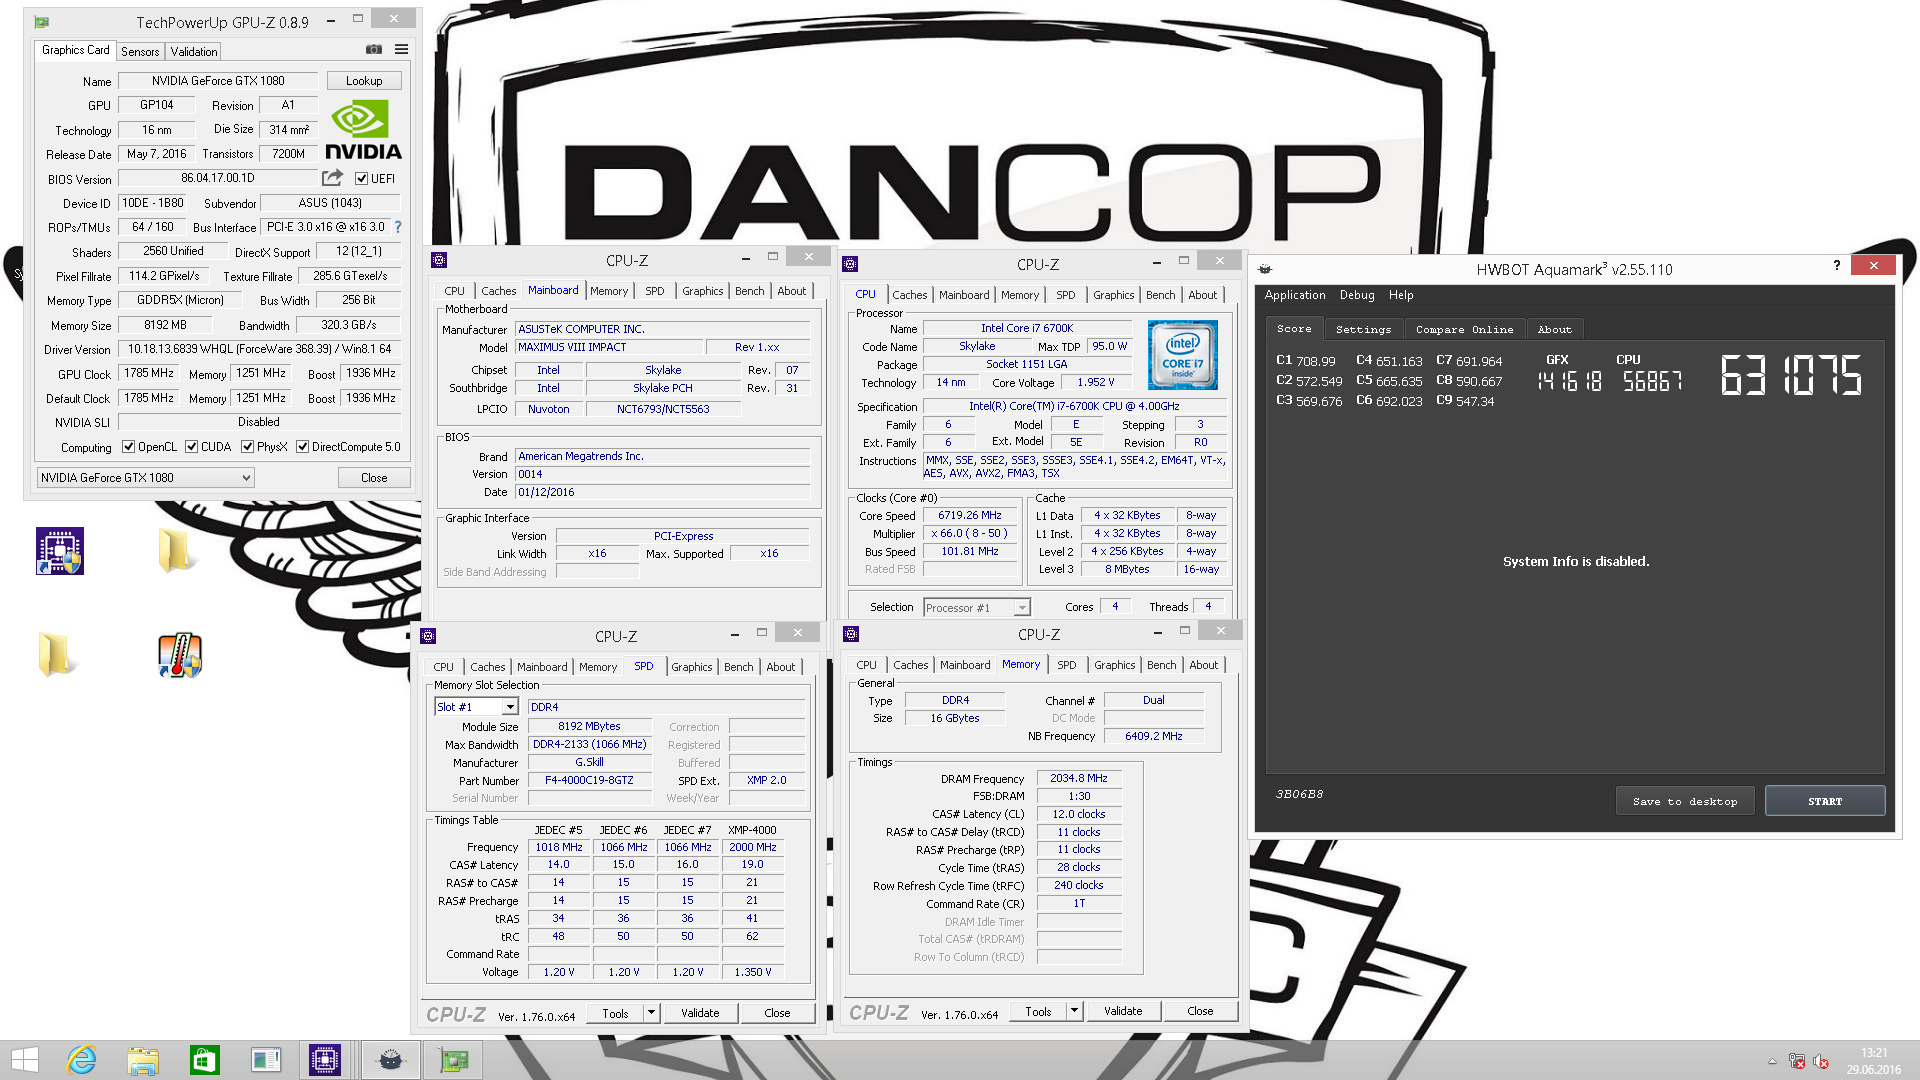Open the GPU-Z hamburger menu icon
The width and height of the screenshot is (1920, 1080).
click(x=401, y=49)
